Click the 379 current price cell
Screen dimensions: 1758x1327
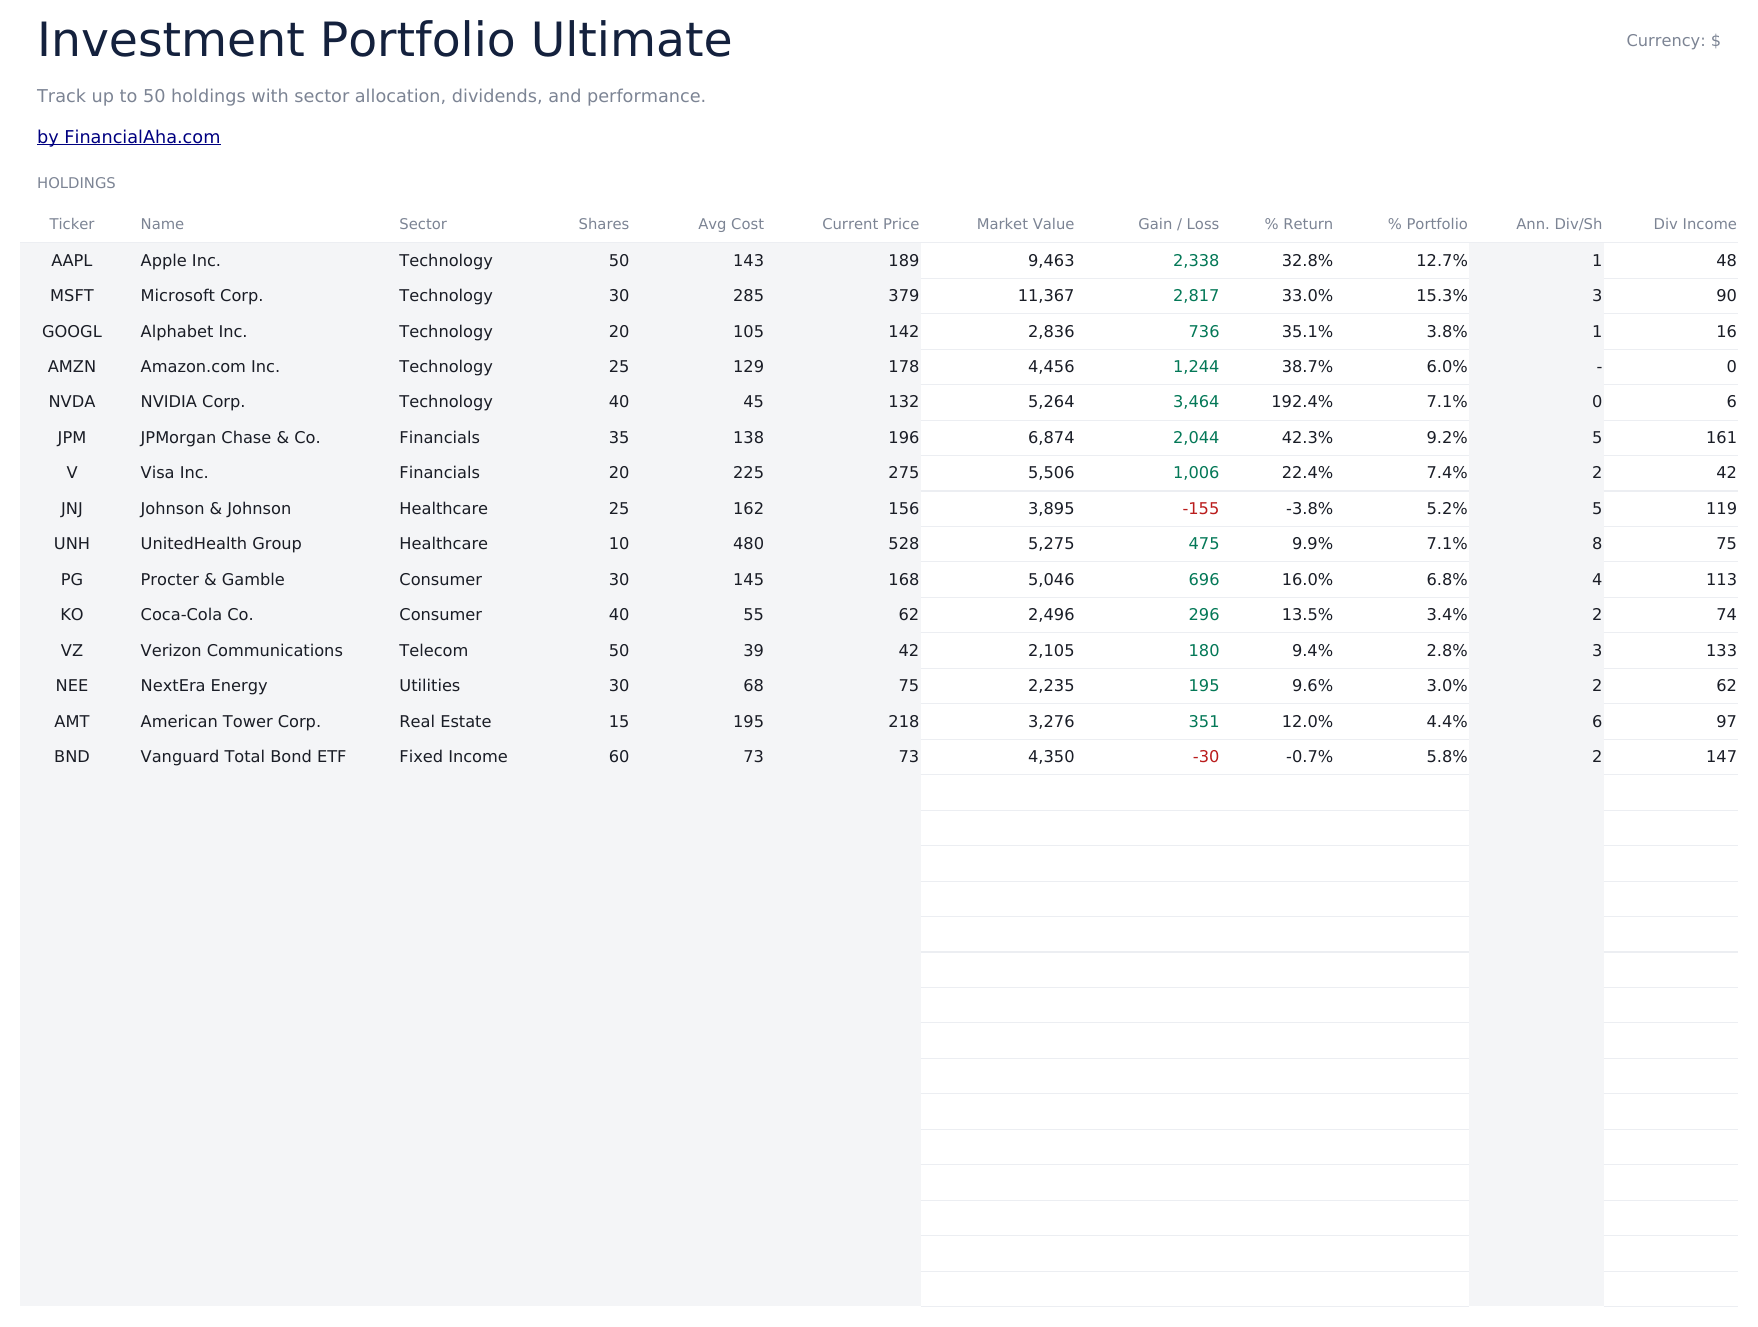pyautogui.click(x=903, y=296)
